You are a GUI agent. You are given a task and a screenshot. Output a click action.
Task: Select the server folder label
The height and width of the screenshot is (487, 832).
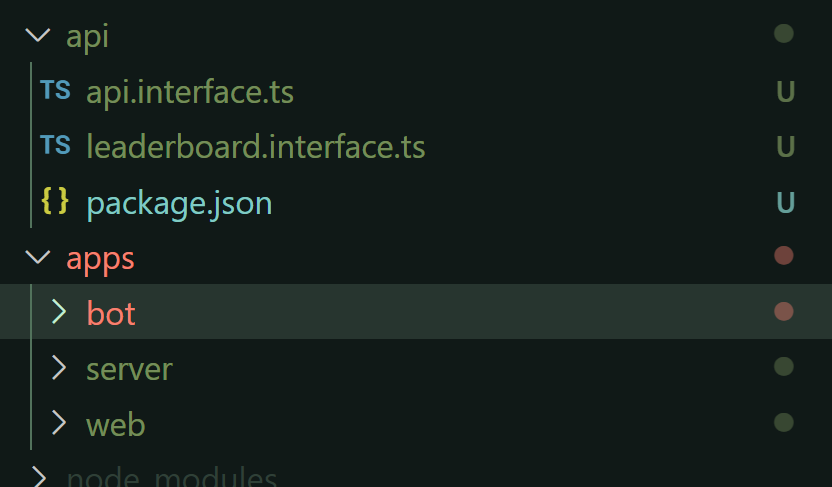129,369
